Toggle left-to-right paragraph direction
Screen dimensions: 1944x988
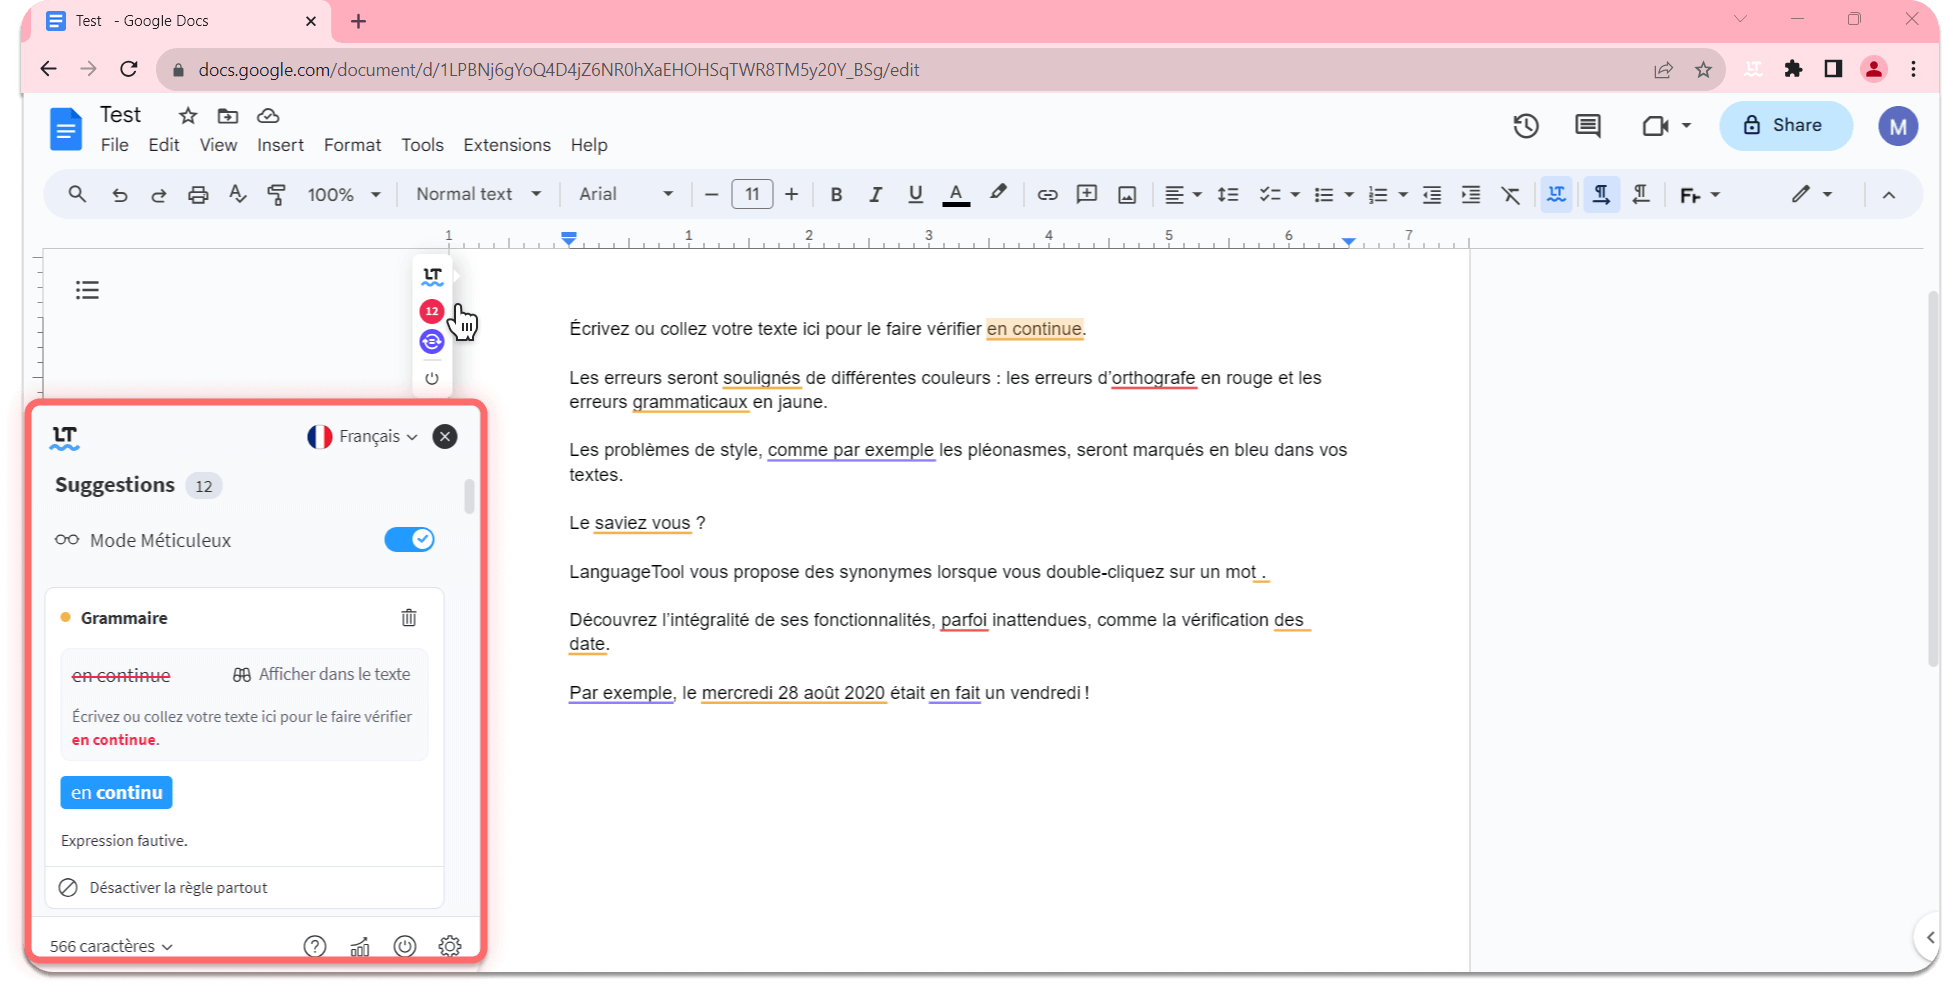tap(1601, 195)
